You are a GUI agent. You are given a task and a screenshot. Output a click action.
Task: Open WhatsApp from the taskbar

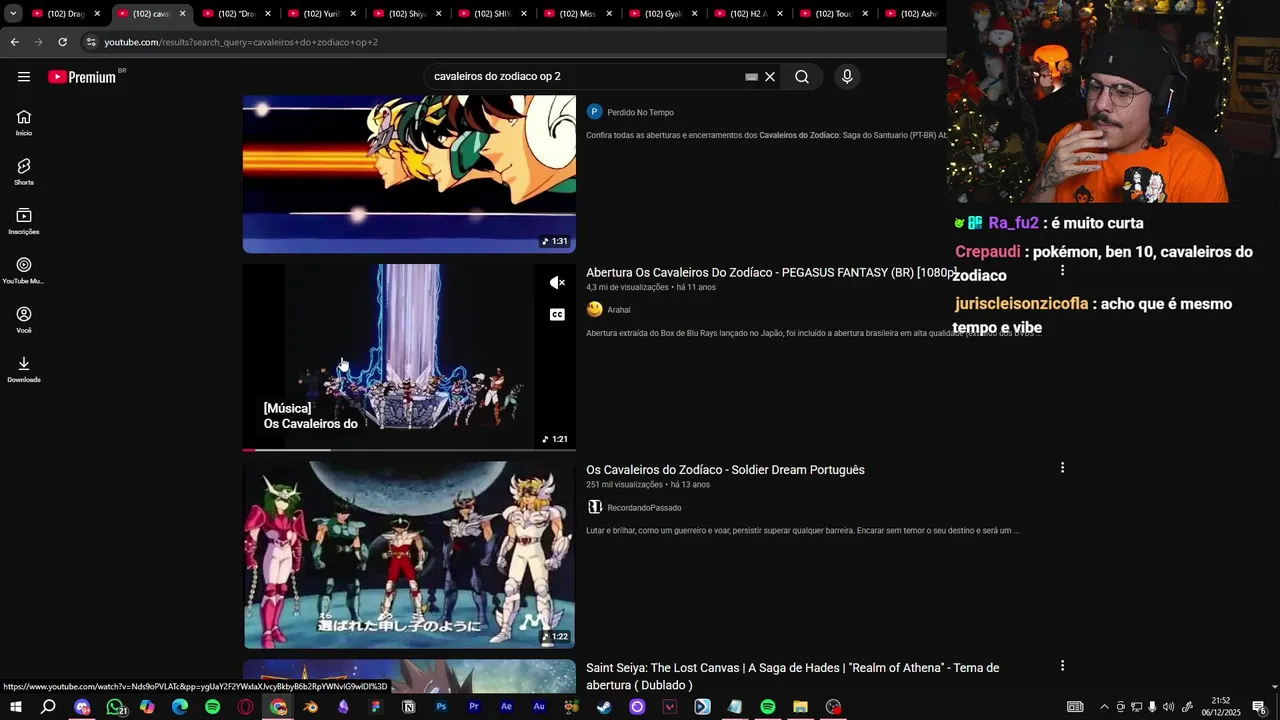(115, 707)
